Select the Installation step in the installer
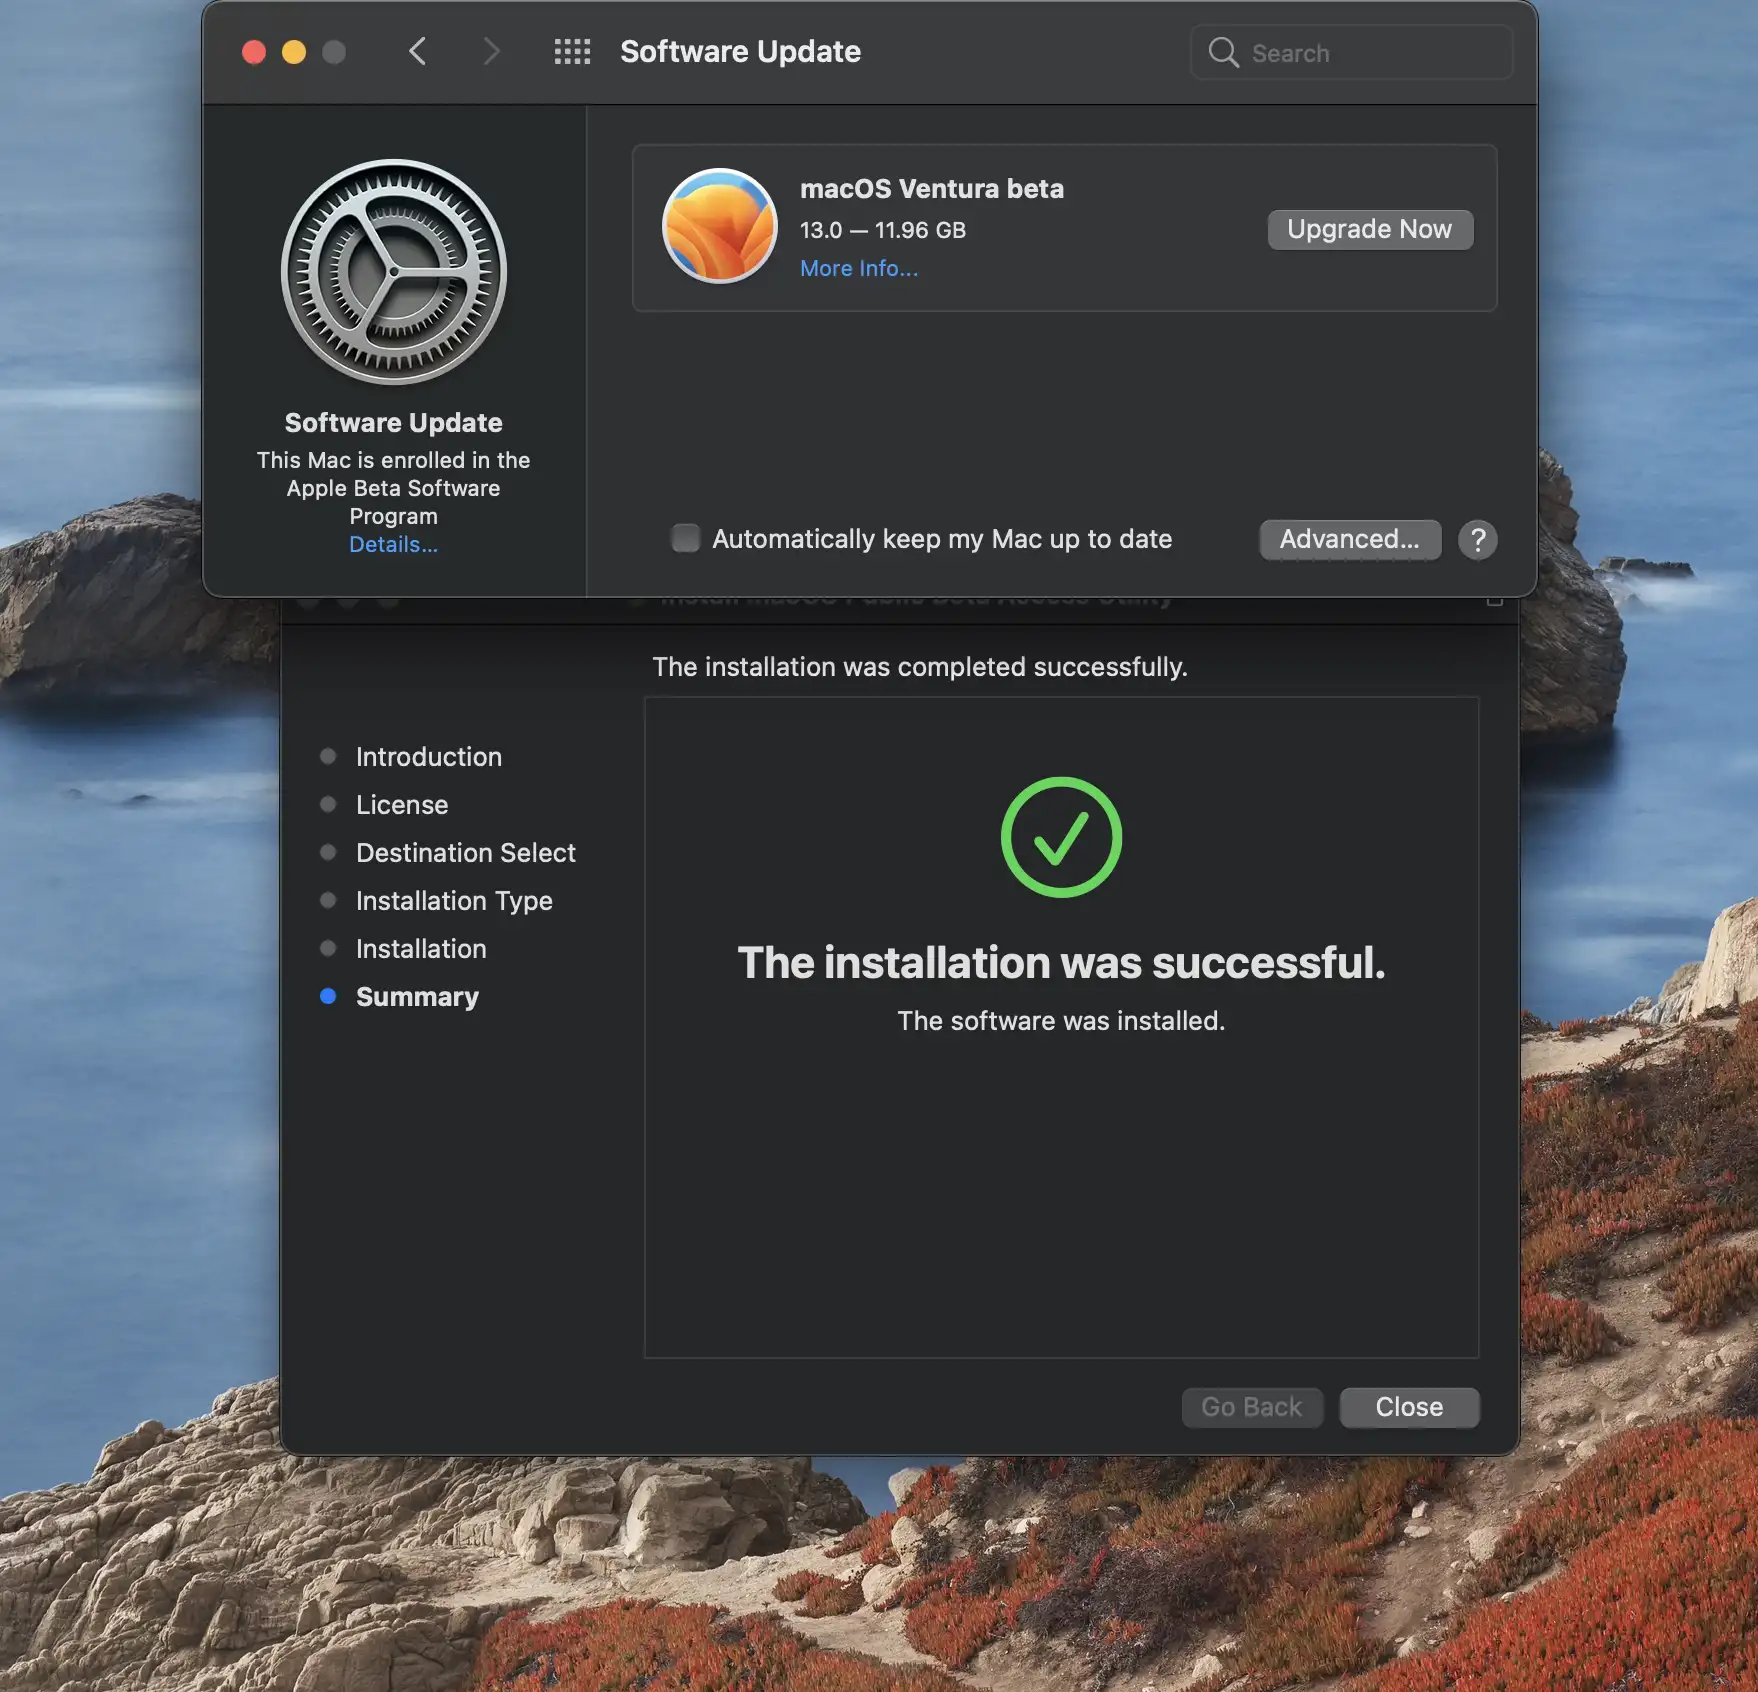Image resolution: width=1758 pixels, height=1692 pixels. (421, 949)
